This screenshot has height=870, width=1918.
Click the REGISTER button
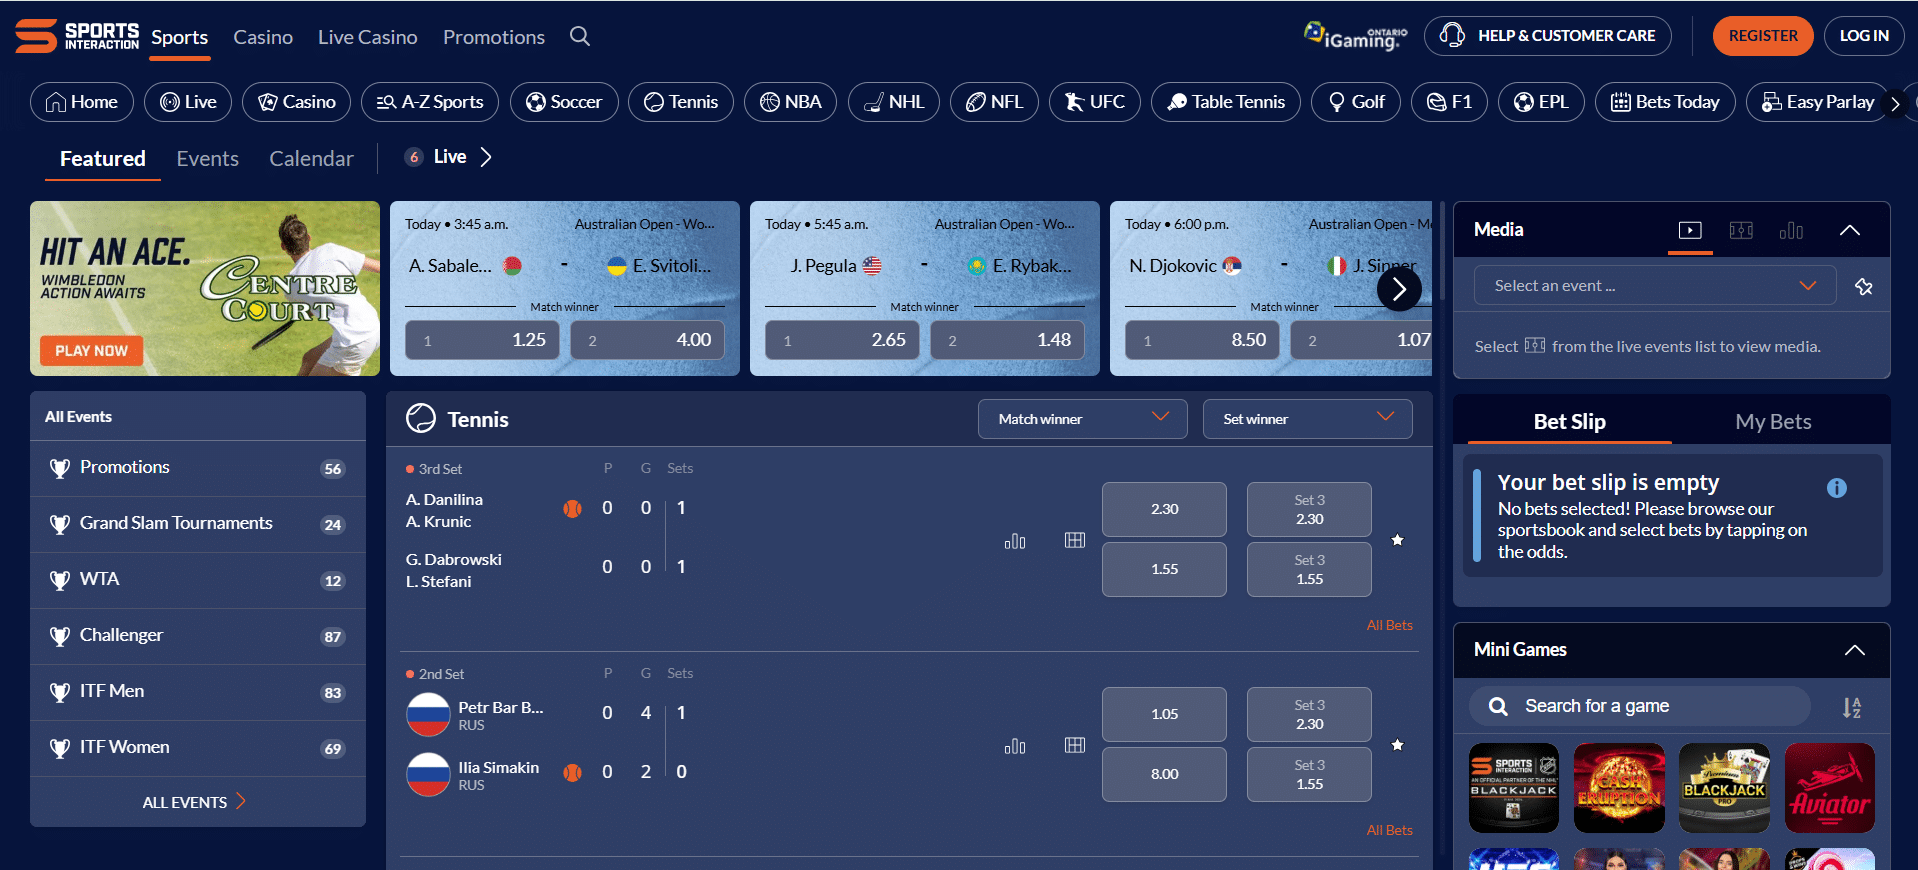pyautogui.click(x=1763, y=36)
